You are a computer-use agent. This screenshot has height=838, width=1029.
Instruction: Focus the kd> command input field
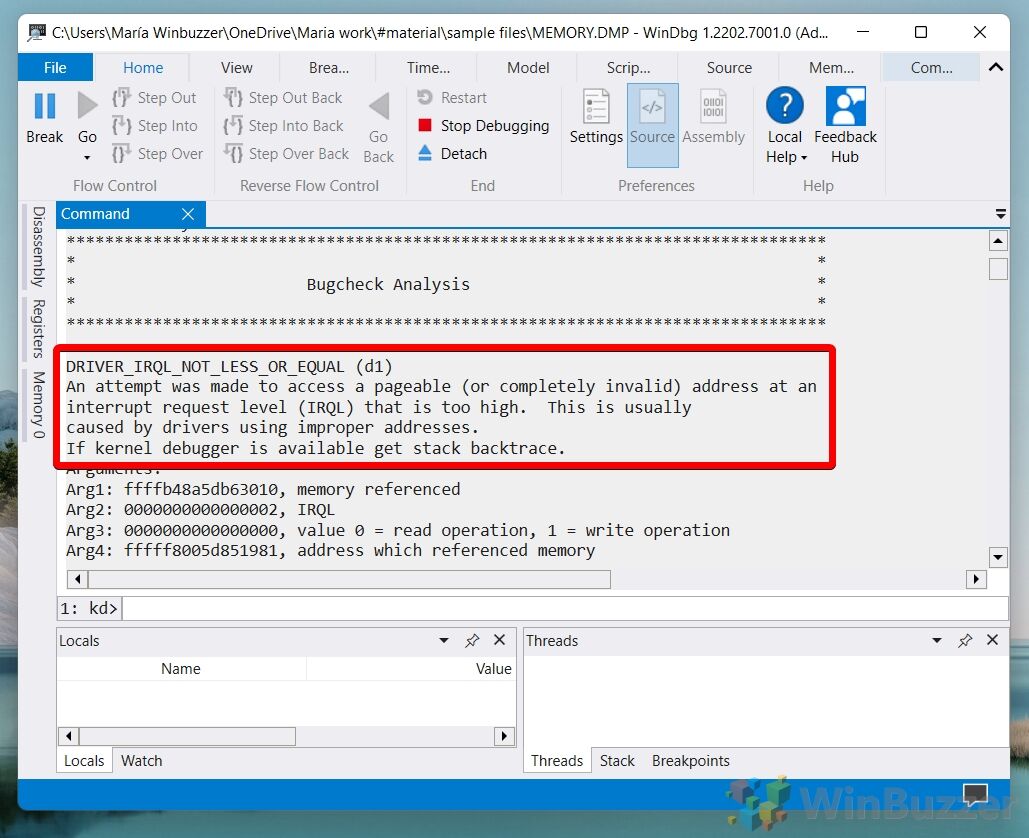point(565,608)
